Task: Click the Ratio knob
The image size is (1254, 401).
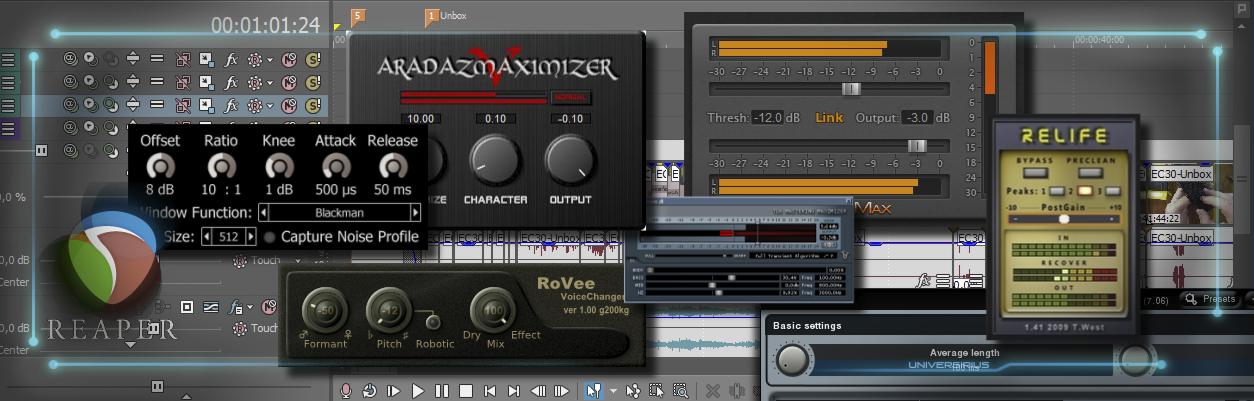Action: click(221, 166)
